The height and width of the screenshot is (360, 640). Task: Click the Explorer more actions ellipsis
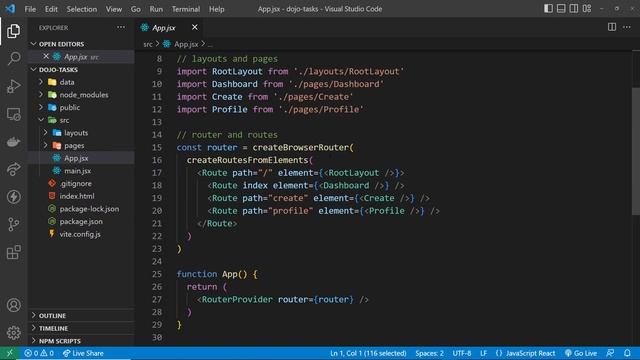pyautogui.click(x=121, y=27)
